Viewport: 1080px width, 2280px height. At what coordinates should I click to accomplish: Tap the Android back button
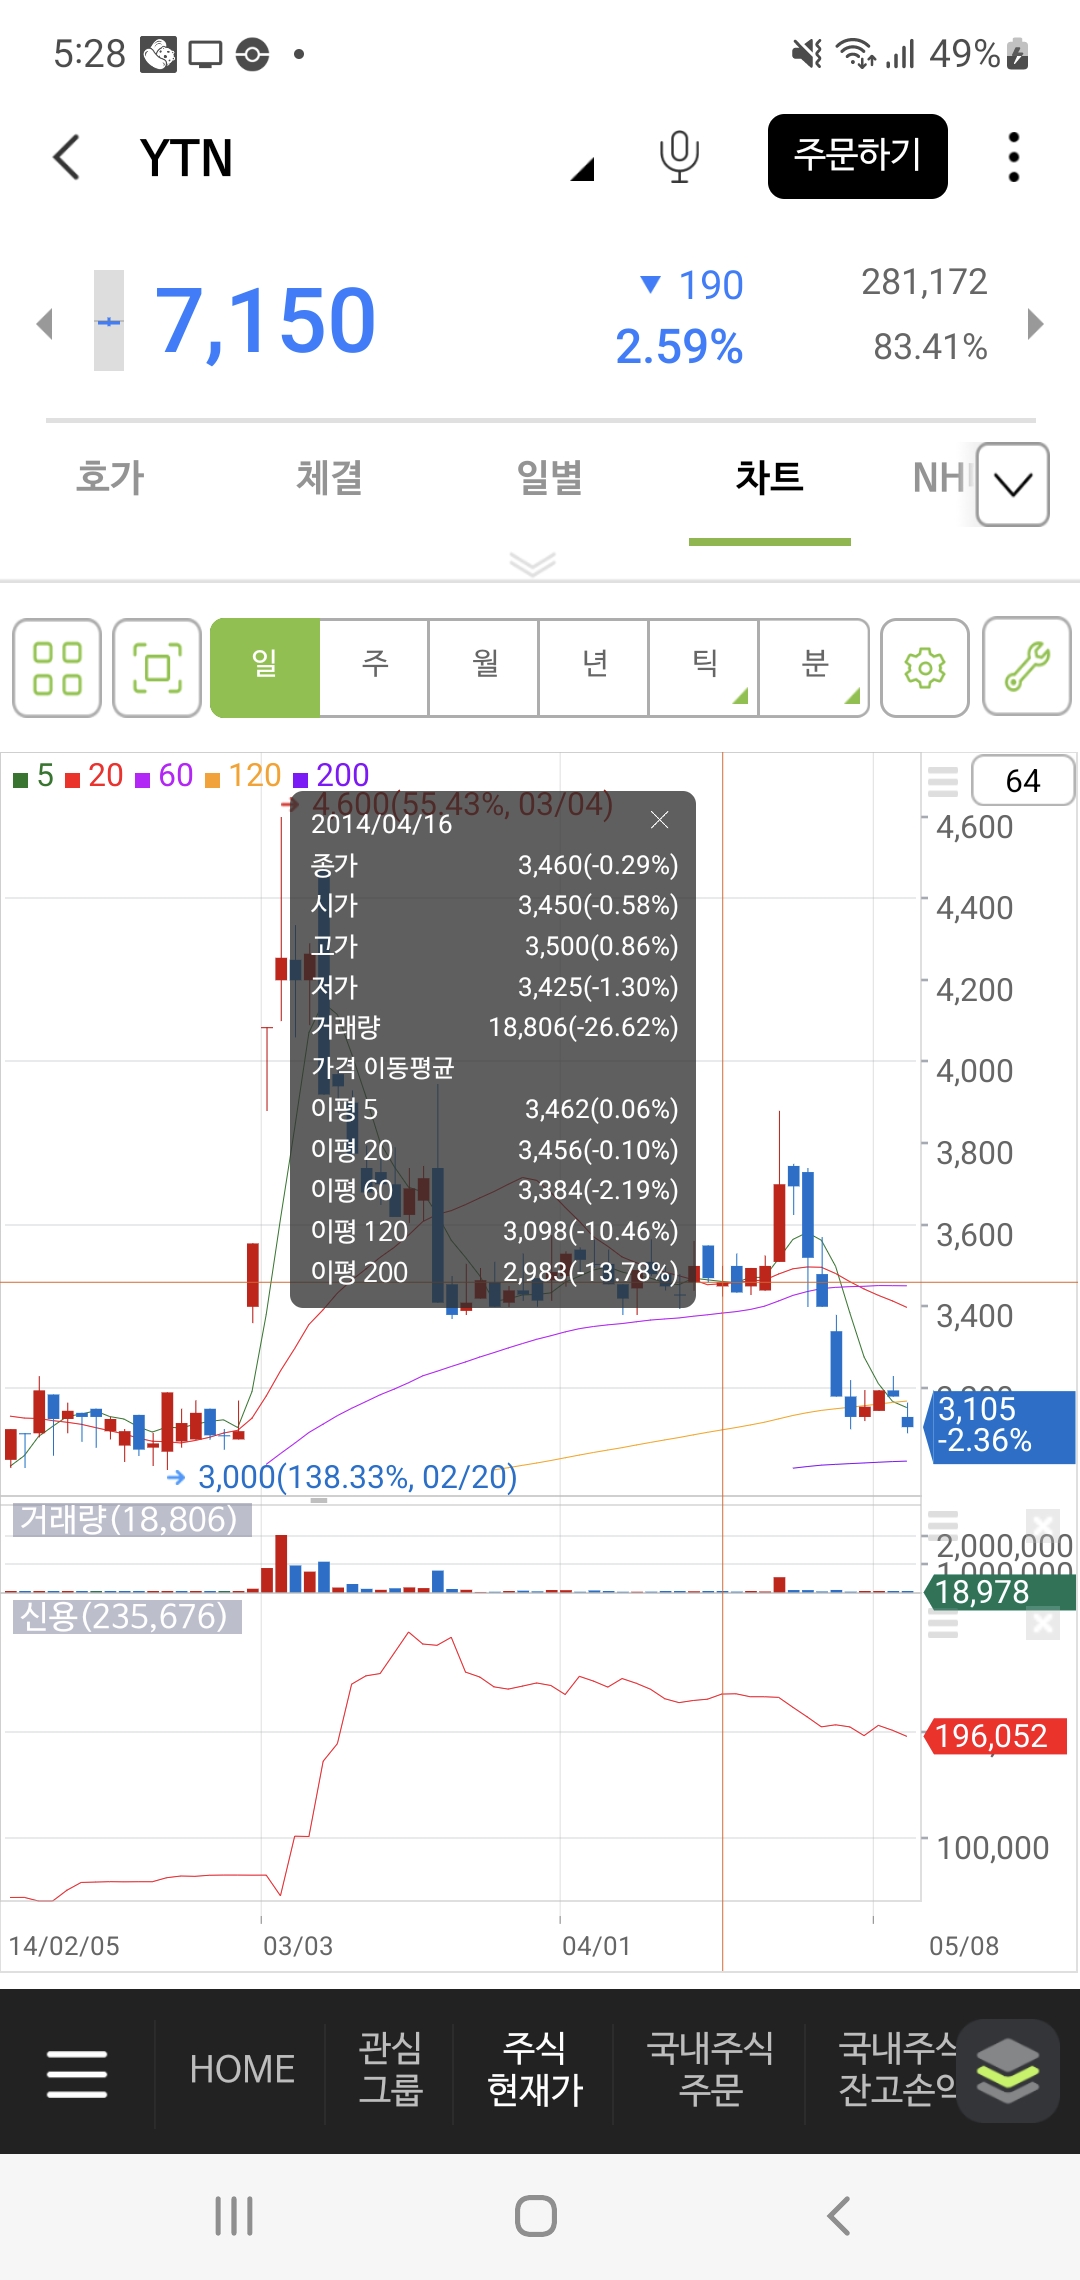pyautogui.click(x=839, y=2216)
